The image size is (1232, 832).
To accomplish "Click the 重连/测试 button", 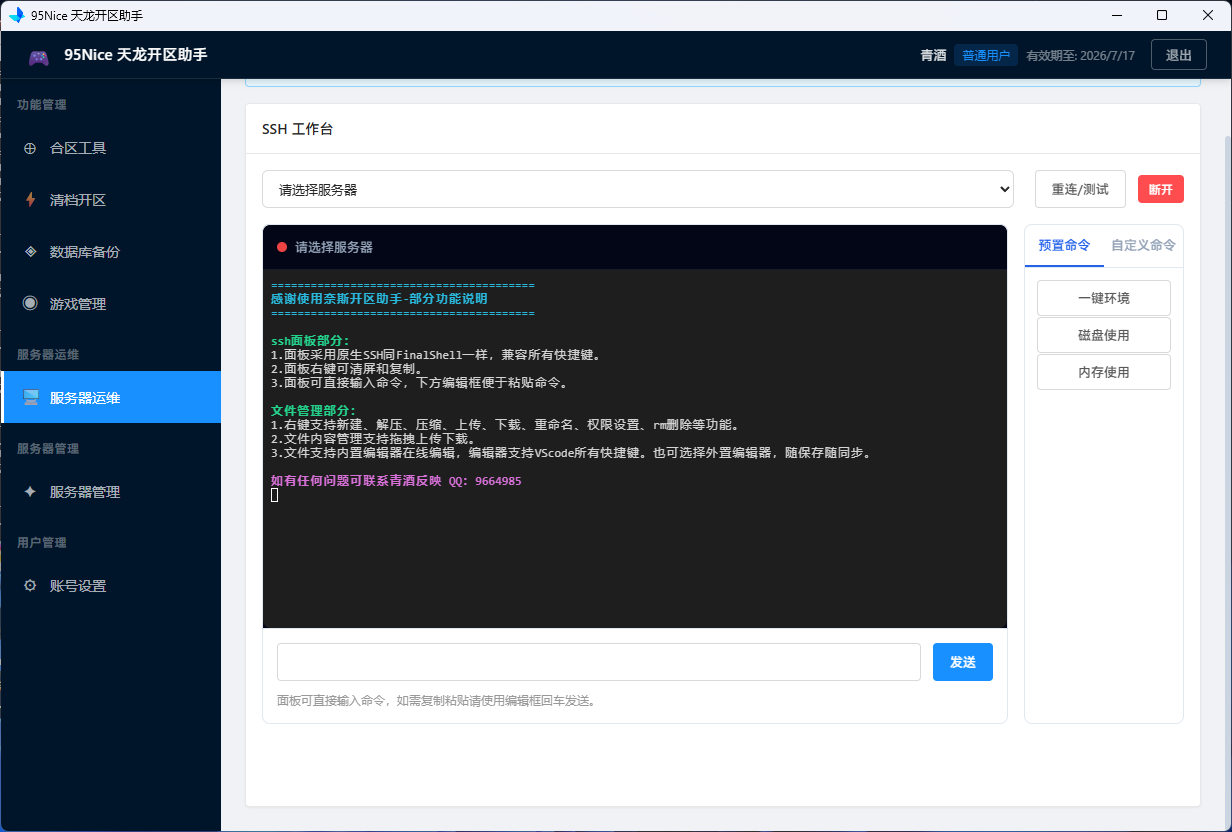I will (1080, 189).
